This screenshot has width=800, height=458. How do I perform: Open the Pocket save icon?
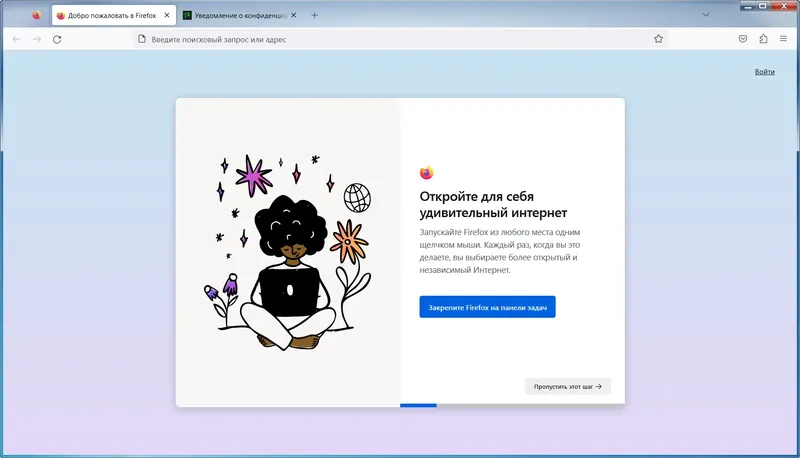(x=743, y=39)
